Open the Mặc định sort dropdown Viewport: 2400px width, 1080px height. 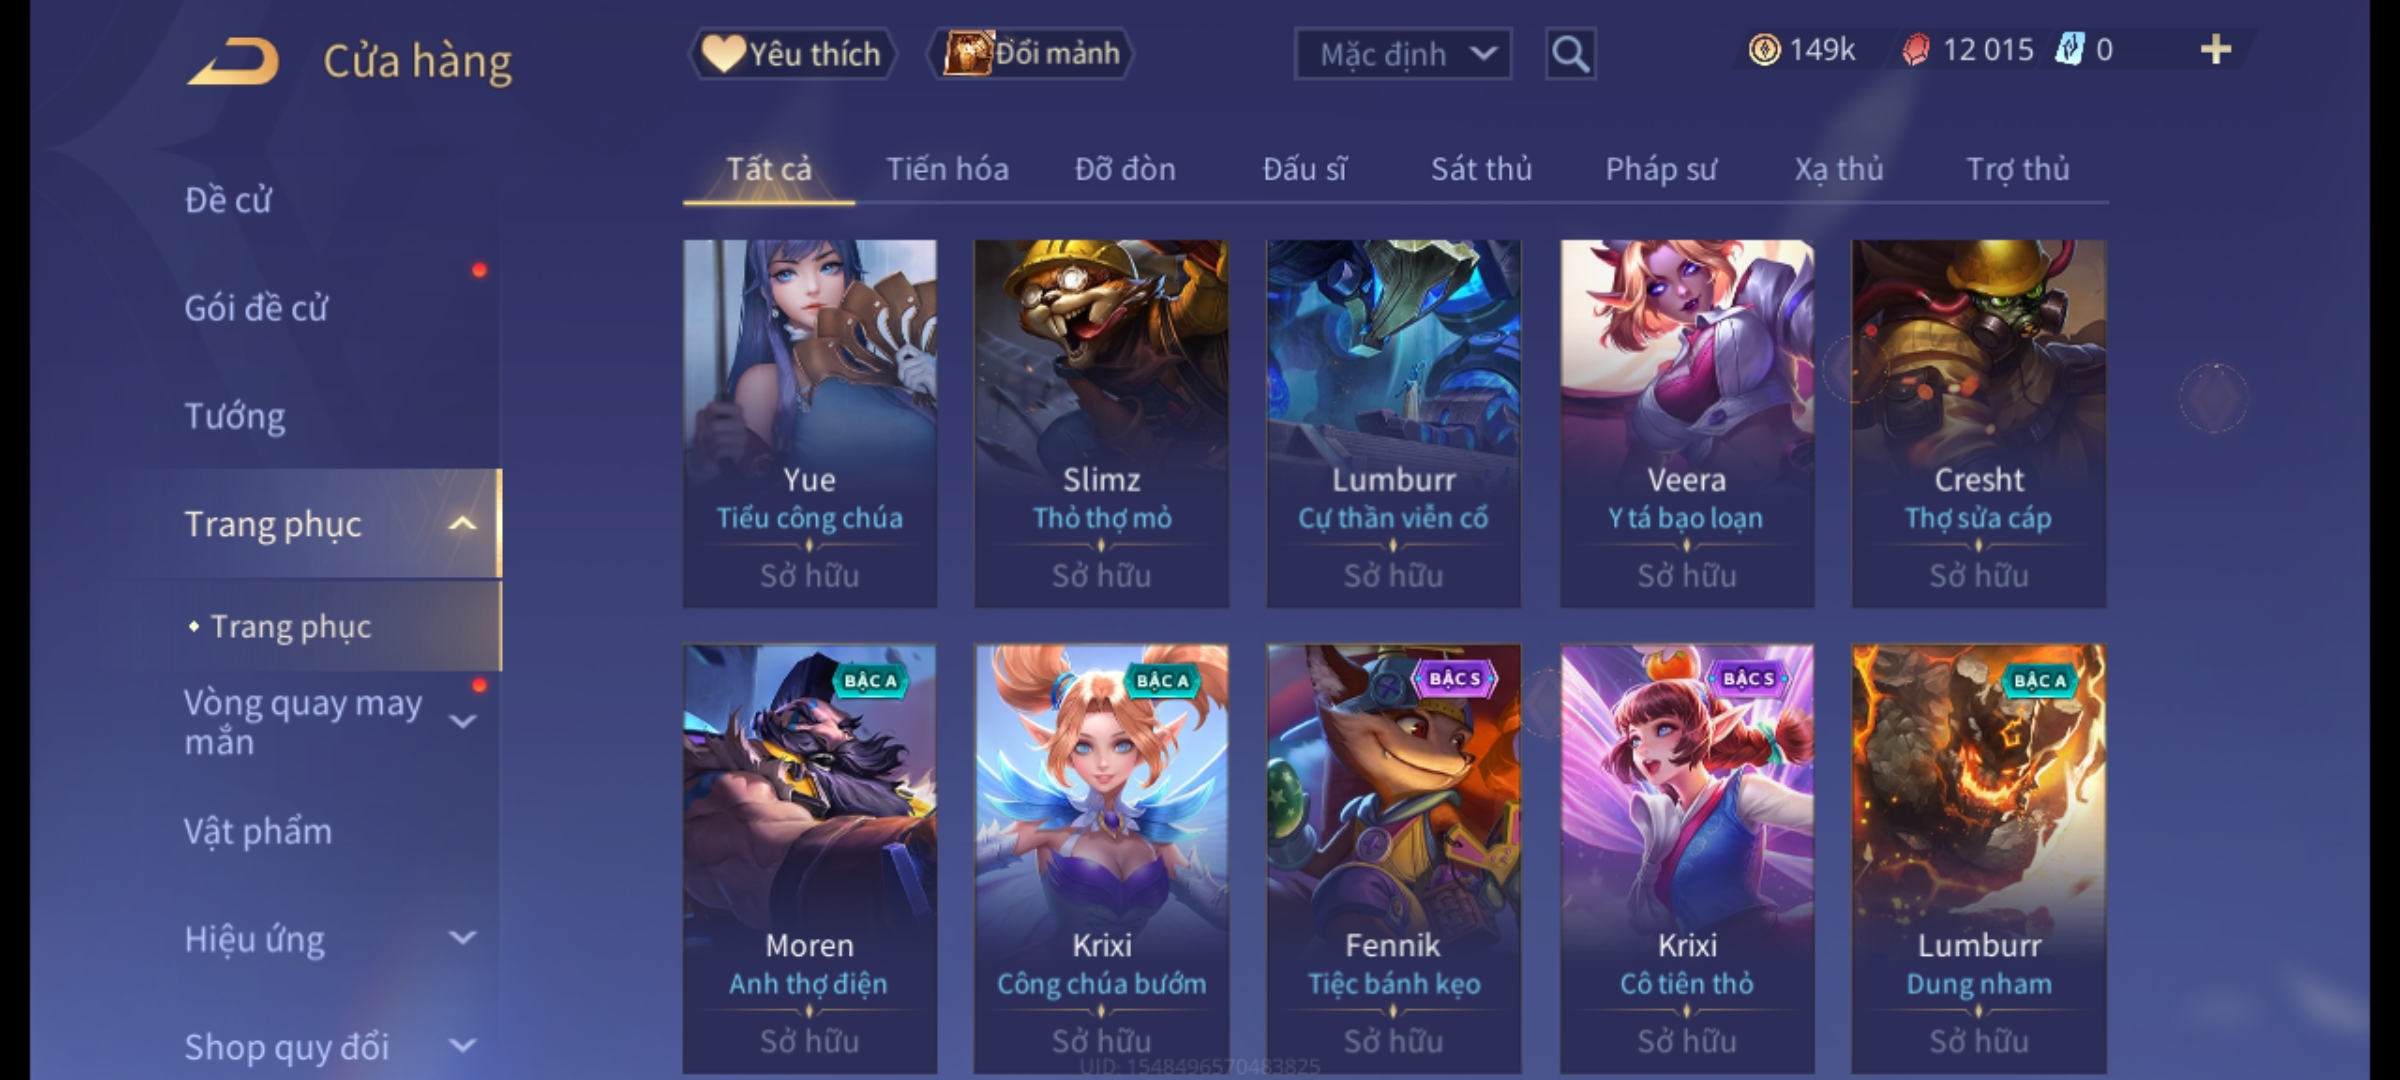1402,54
